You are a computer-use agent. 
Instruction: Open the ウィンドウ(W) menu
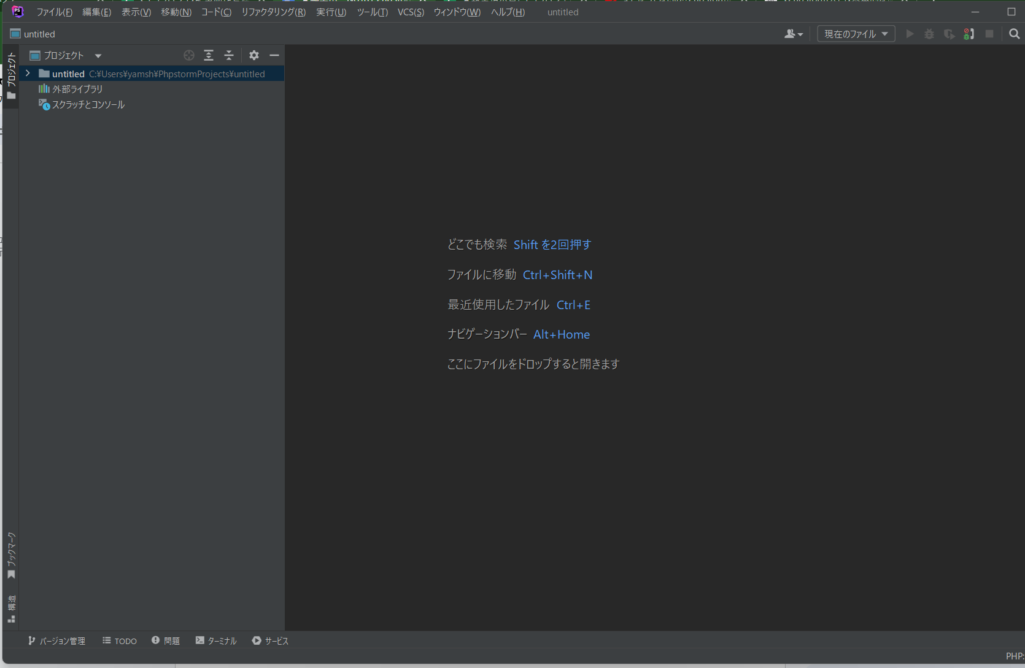(457, 12)
